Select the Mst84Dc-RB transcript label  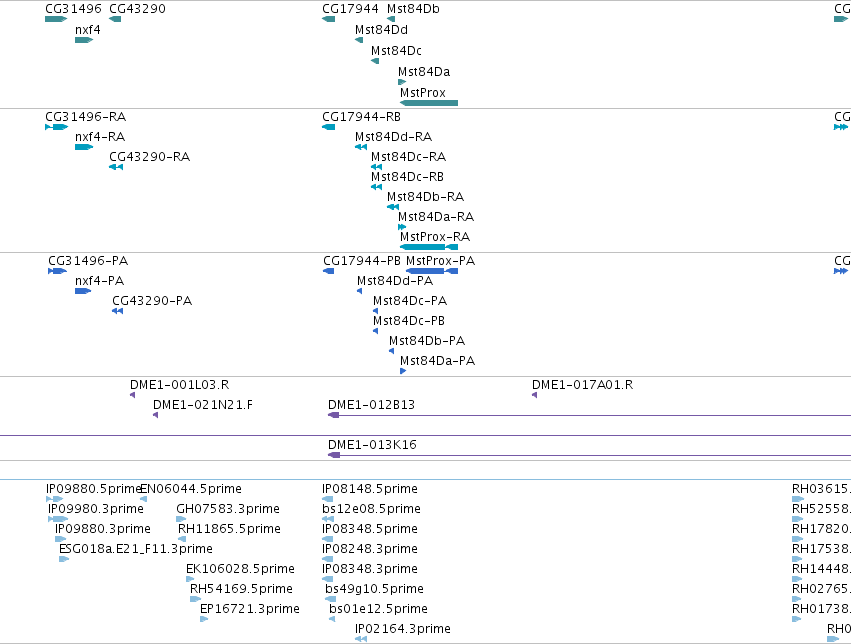408,177
